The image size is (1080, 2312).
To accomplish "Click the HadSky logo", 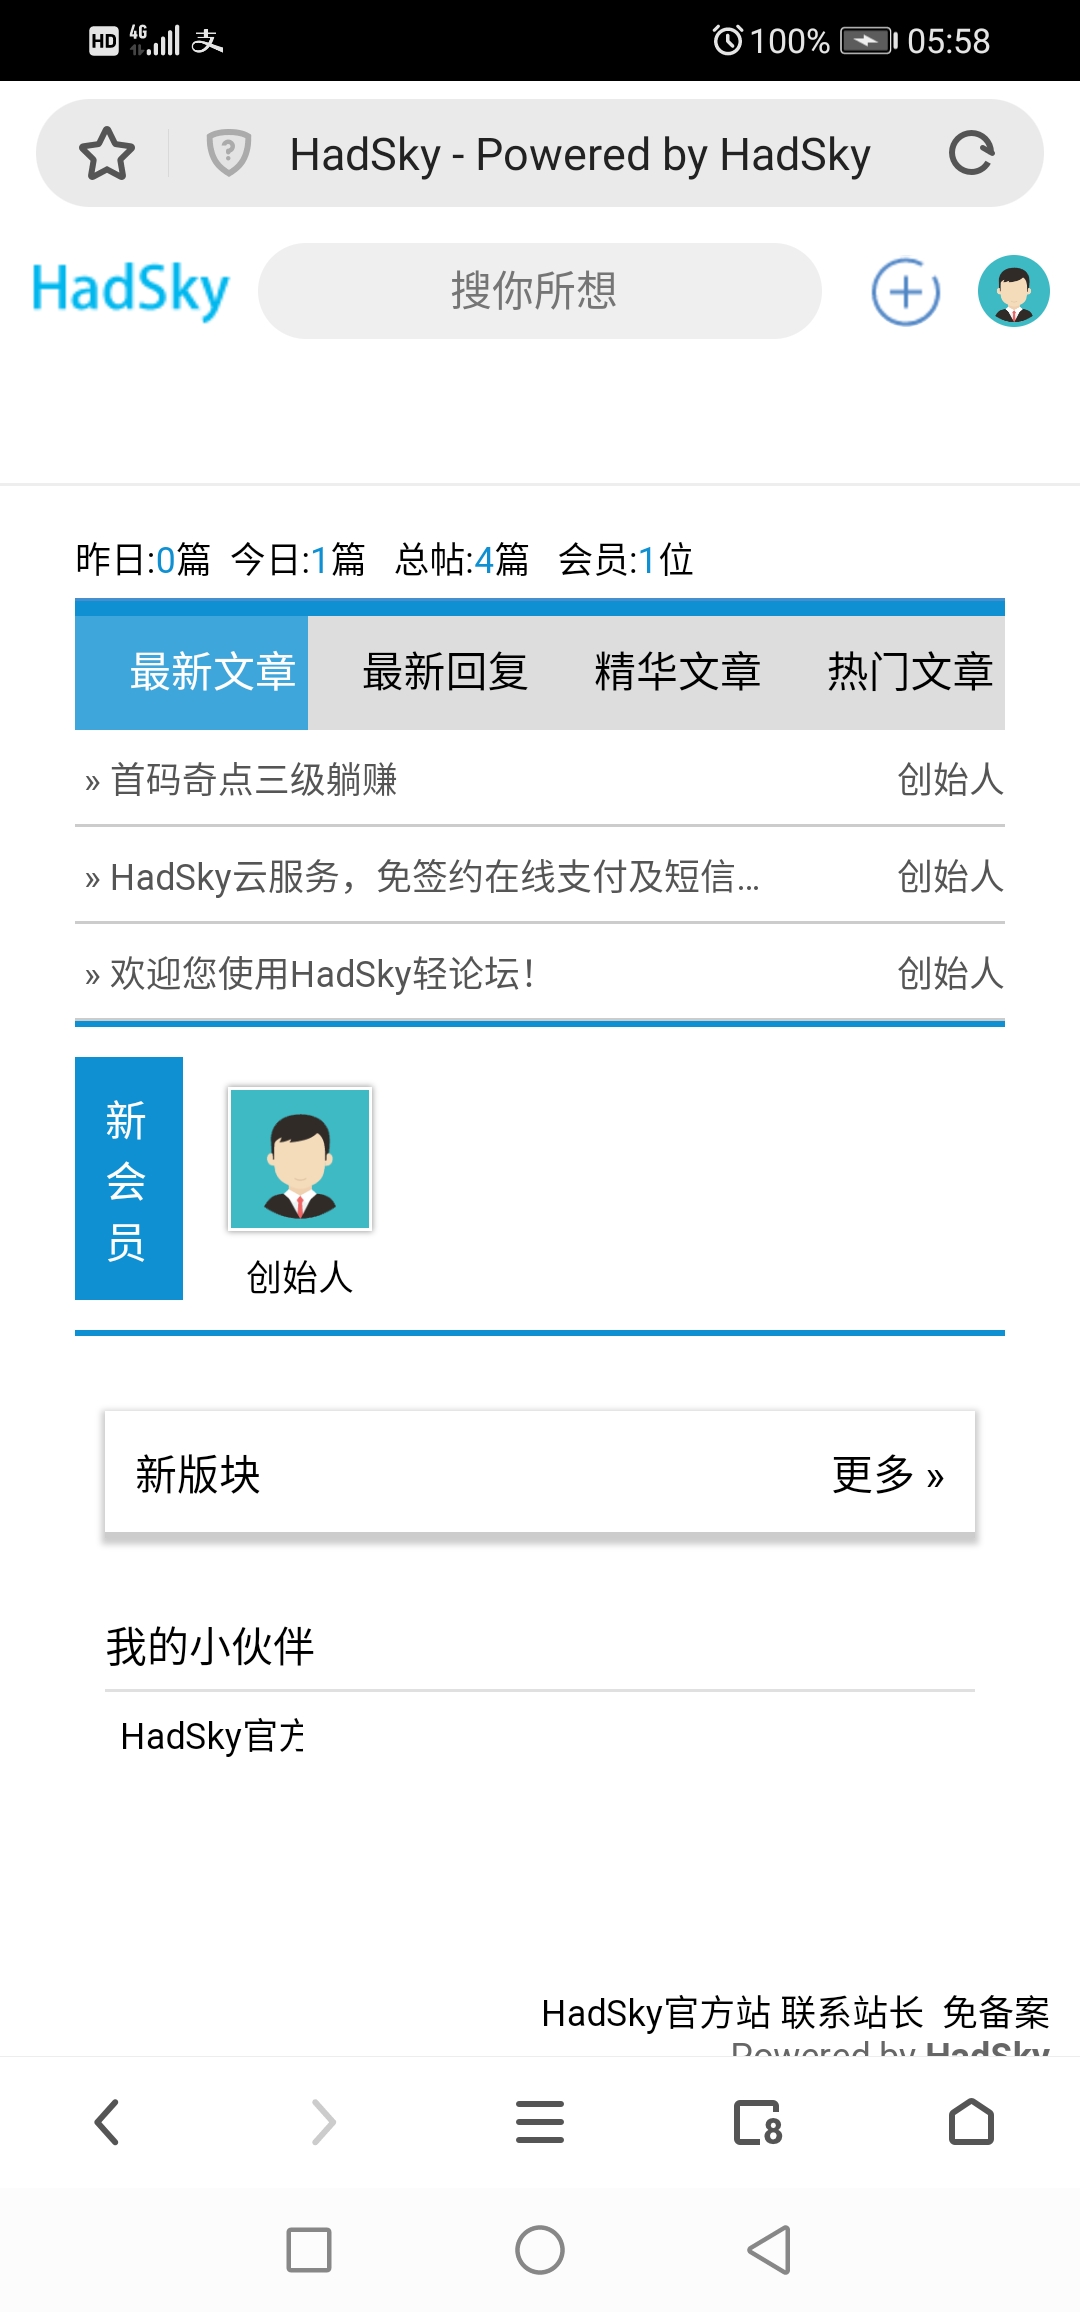I will tap(131, 290).
